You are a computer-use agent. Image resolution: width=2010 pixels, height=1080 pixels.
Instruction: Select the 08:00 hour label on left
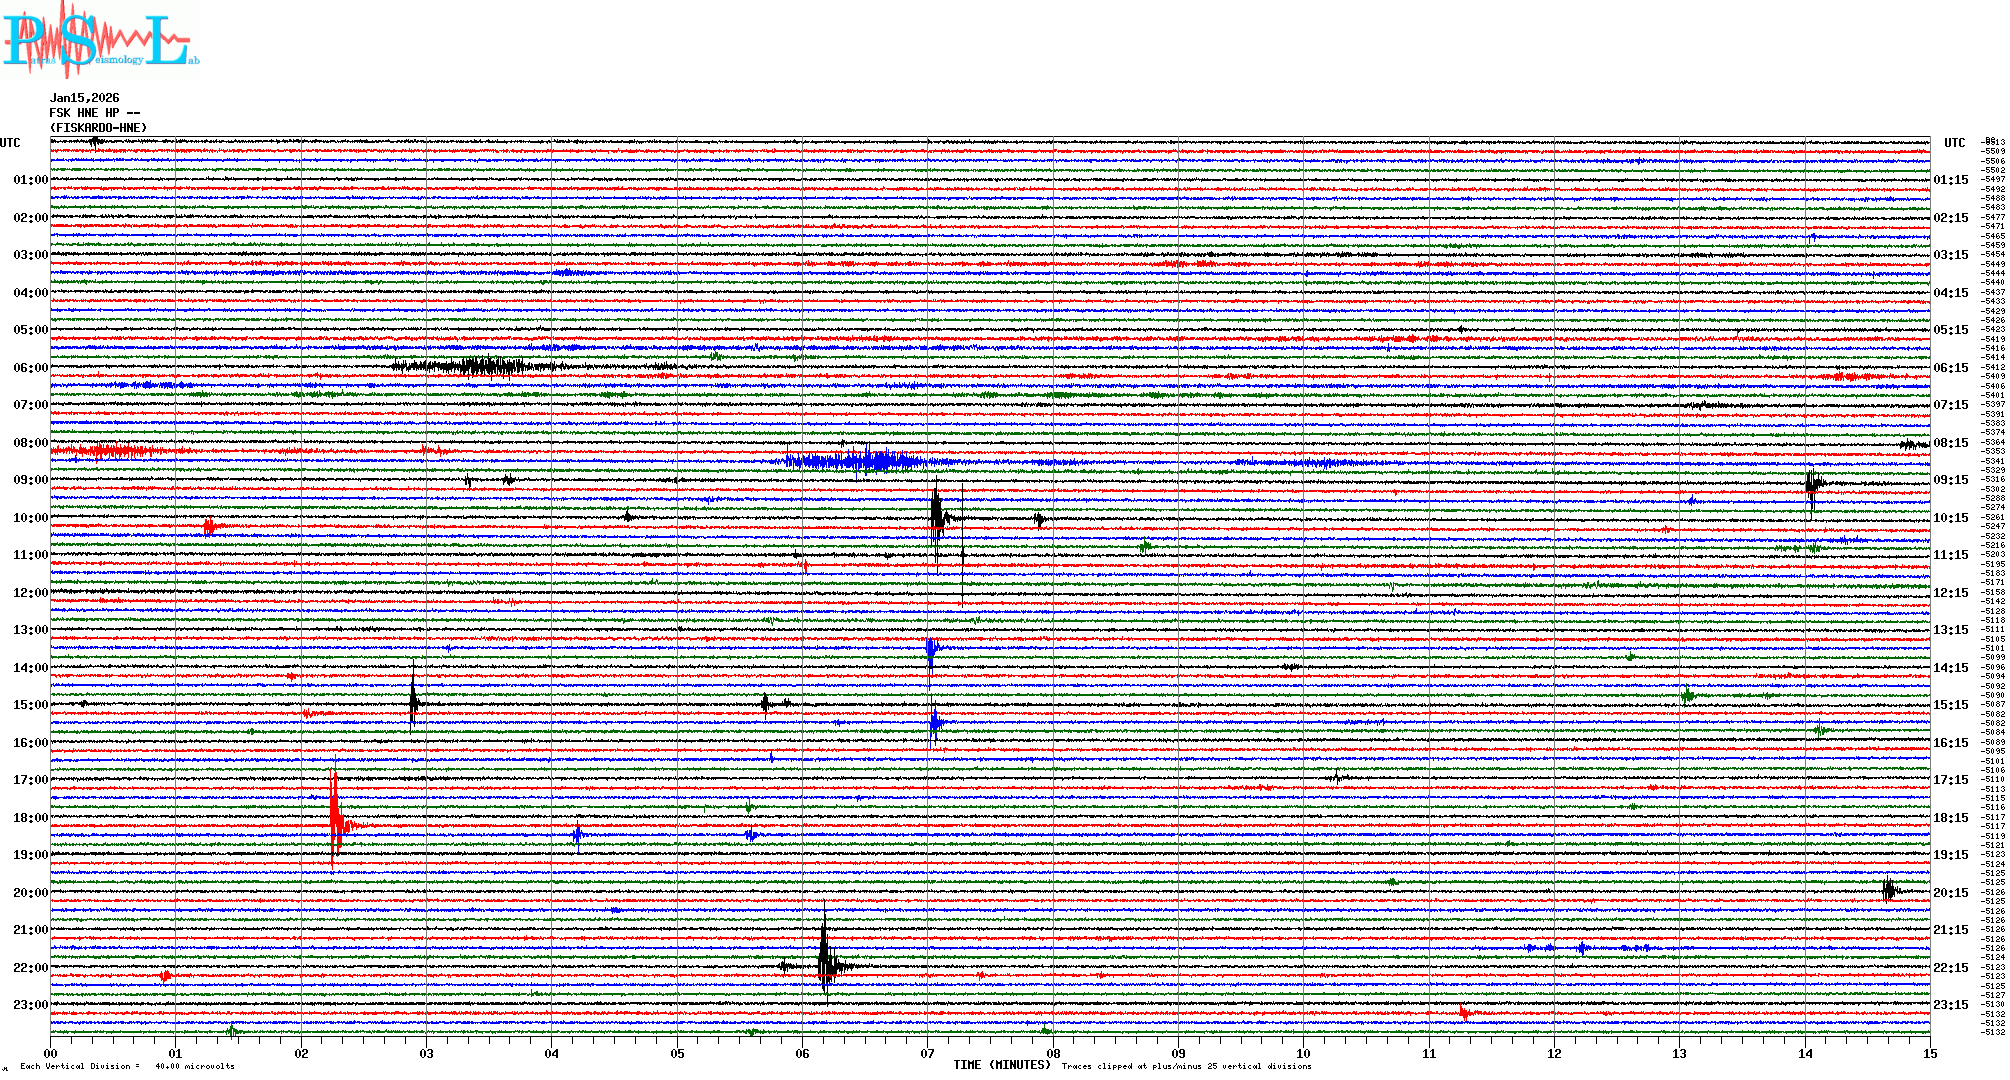30,443
